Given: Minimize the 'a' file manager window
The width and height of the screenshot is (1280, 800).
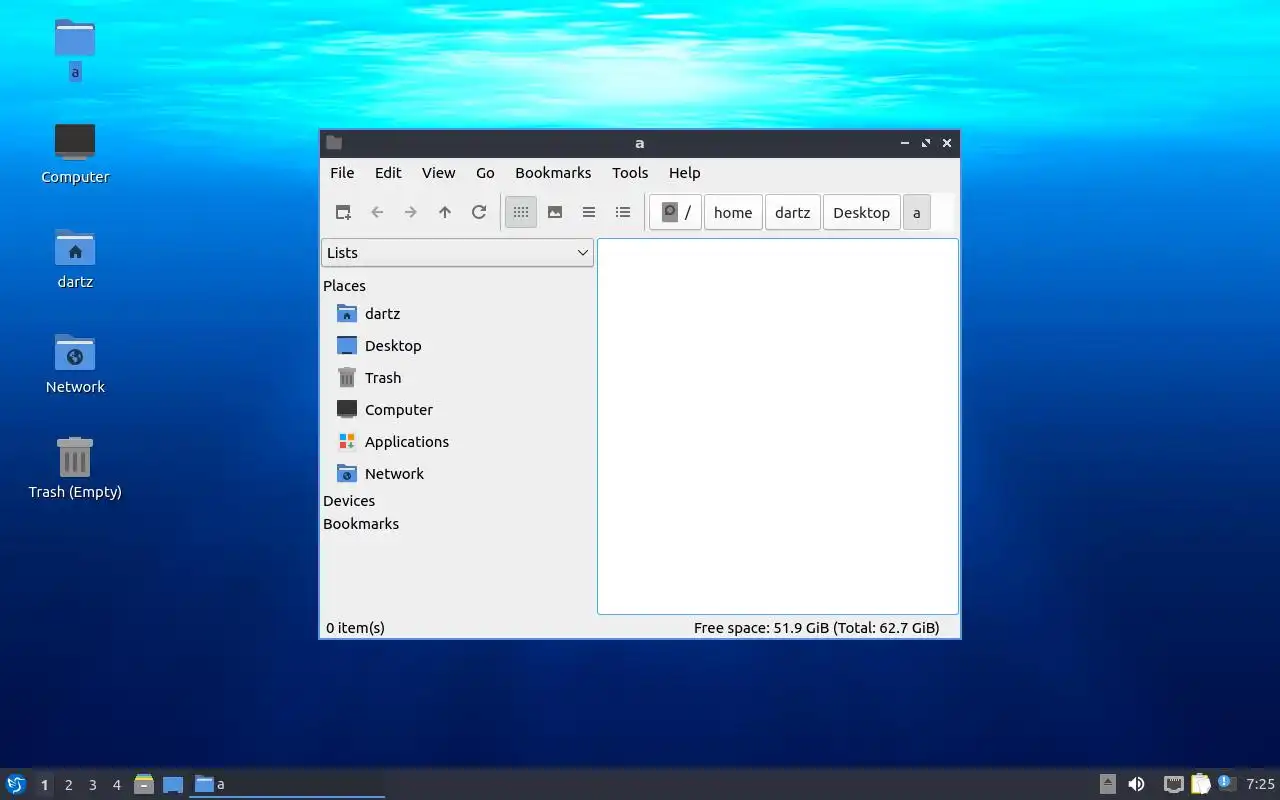Looking at the screenshot, I should click(905, 143).
